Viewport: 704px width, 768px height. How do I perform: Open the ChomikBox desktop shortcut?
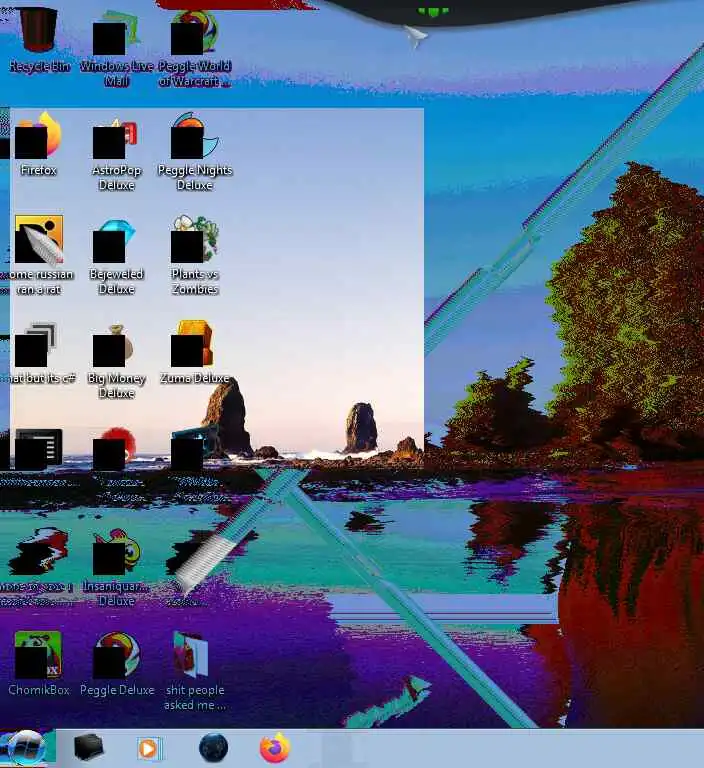(38, 655)
